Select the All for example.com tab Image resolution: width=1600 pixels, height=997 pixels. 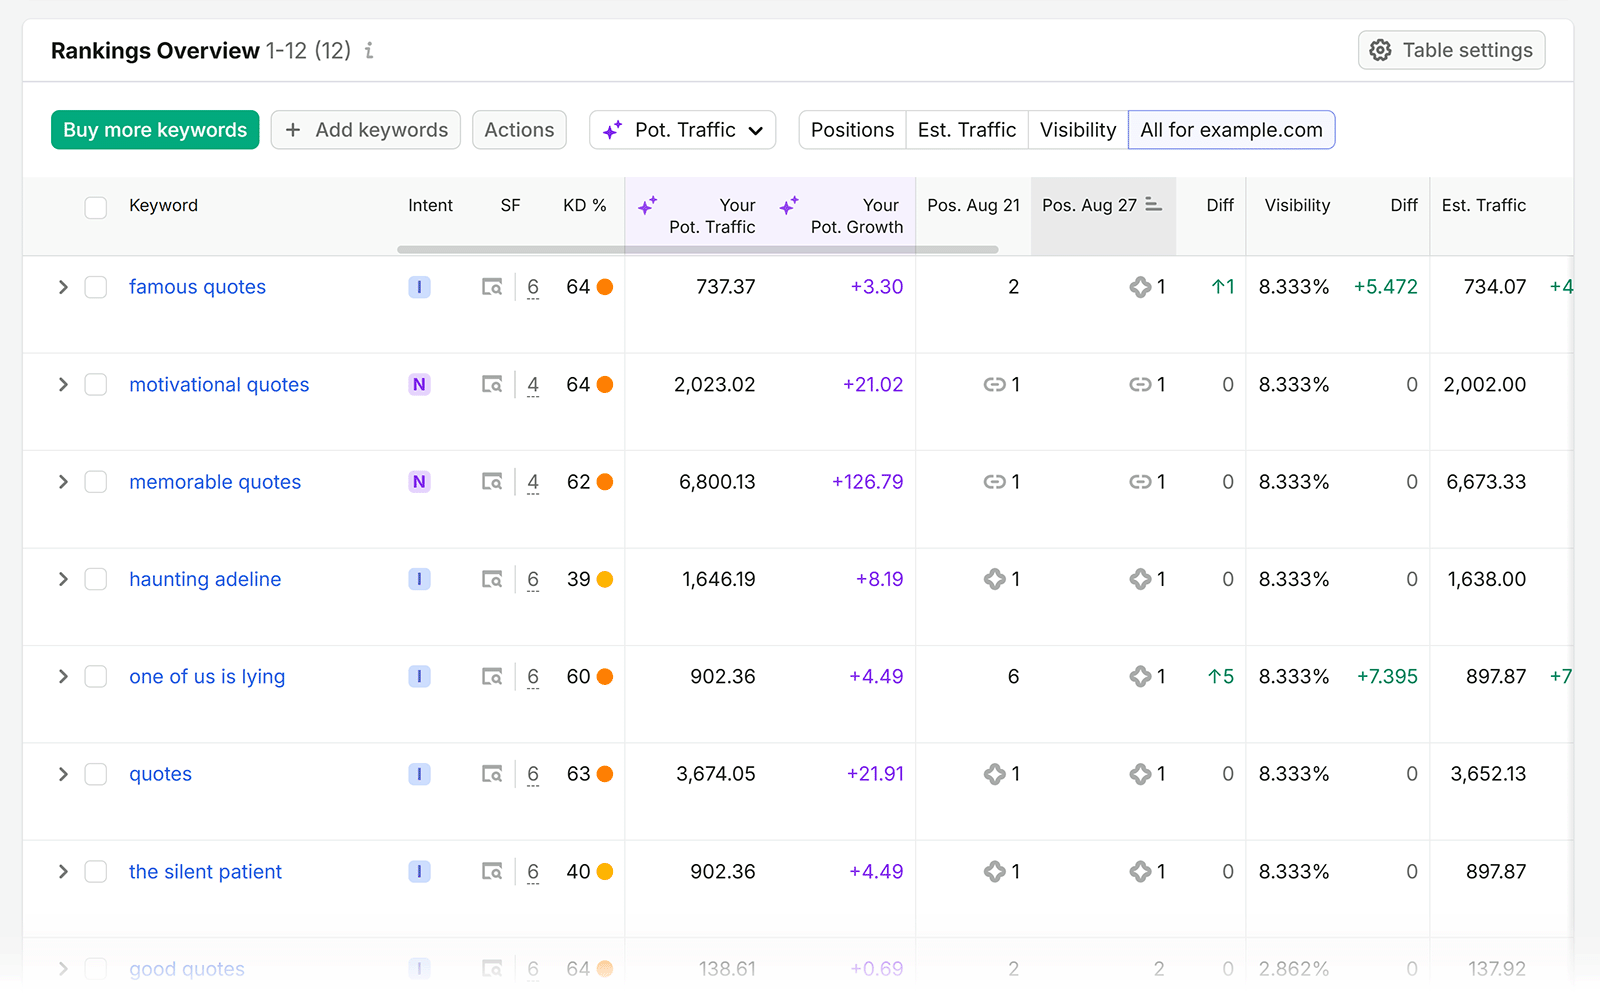click(1231, 130)
